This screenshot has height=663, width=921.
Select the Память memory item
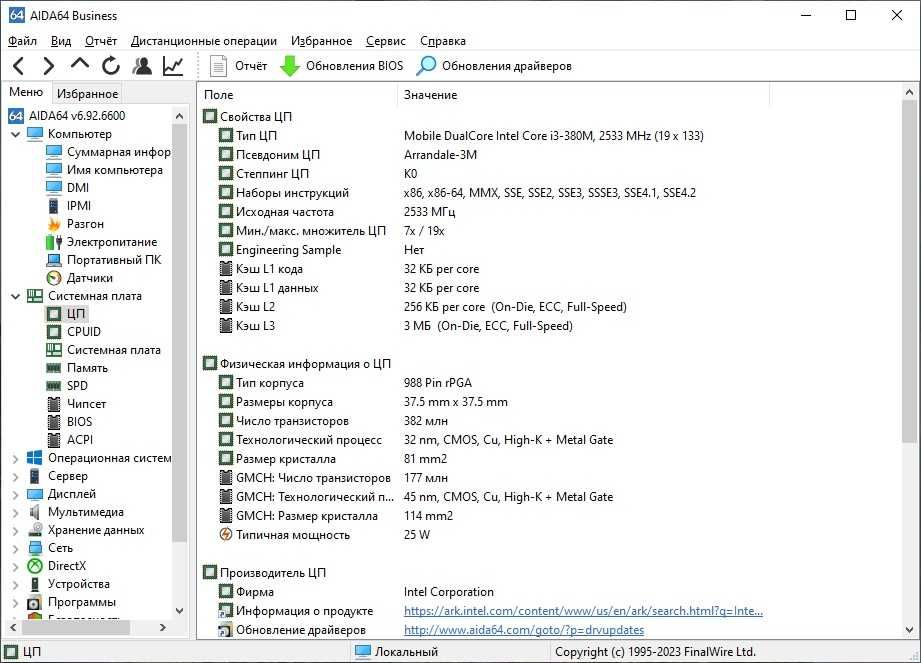pos(77,368)
